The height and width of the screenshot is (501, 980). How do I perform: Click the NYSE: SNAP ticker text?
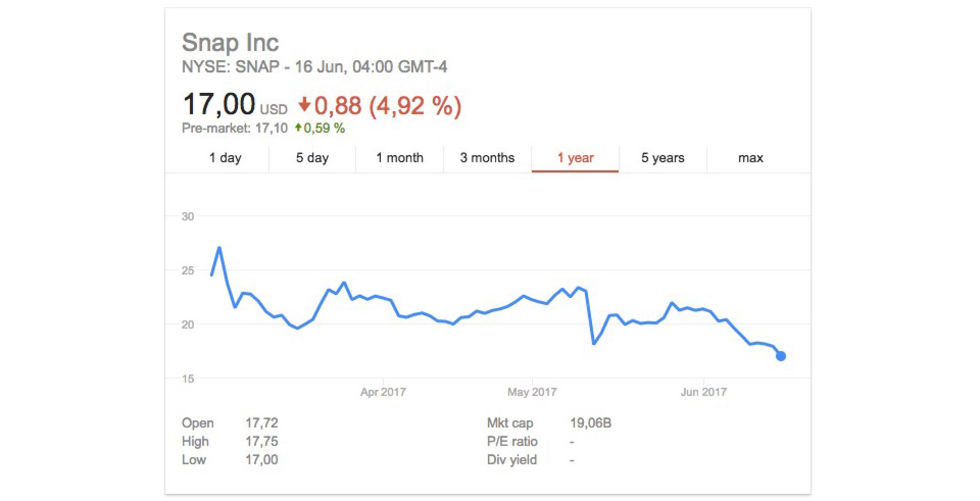coord(231,67)
